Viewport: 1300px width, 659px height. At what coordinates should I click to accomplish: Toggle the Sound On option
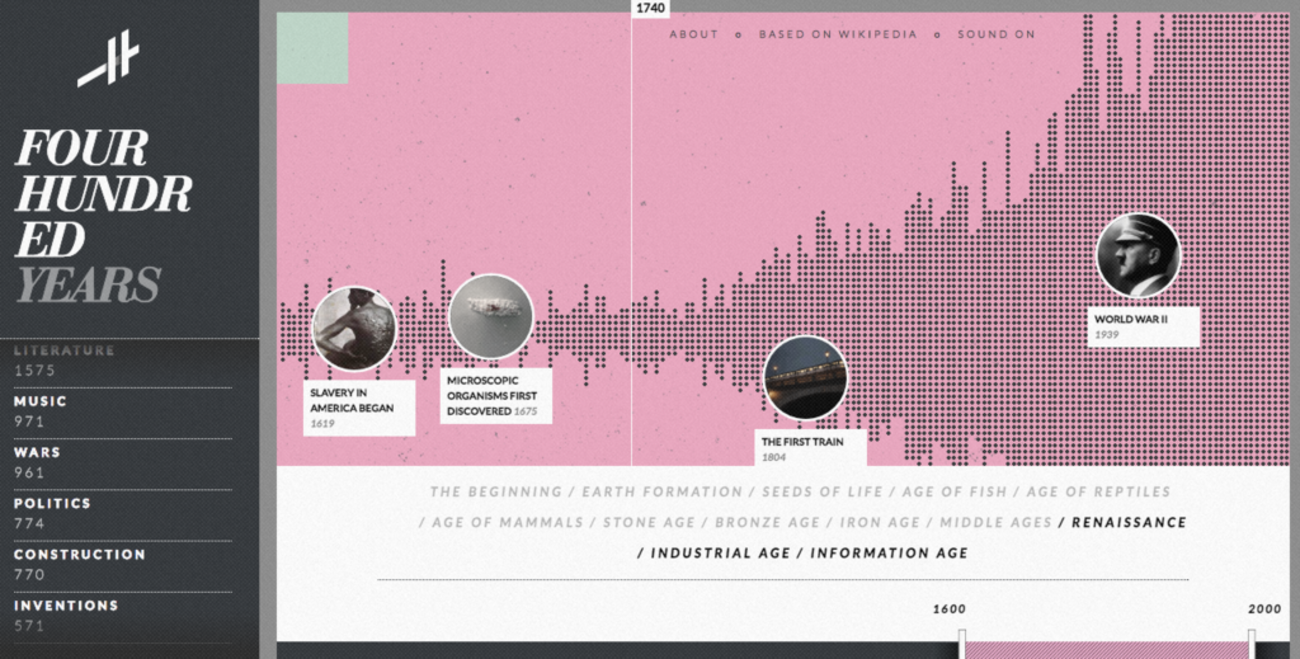(x=996, y=34)
